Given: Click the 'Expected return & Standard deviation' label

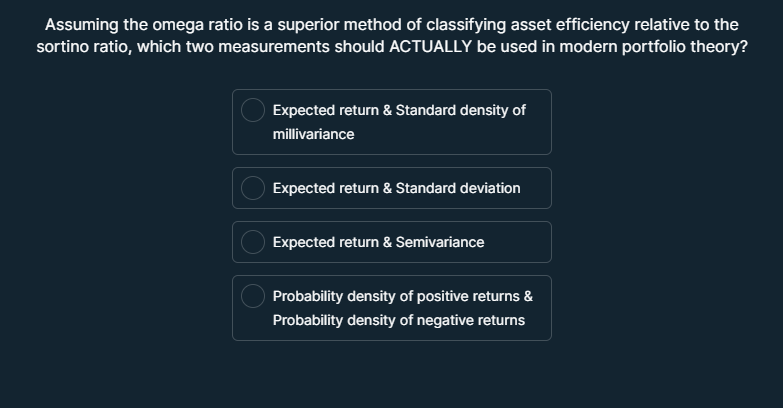Looking at the screenshot, I should (x=396, y=188).
